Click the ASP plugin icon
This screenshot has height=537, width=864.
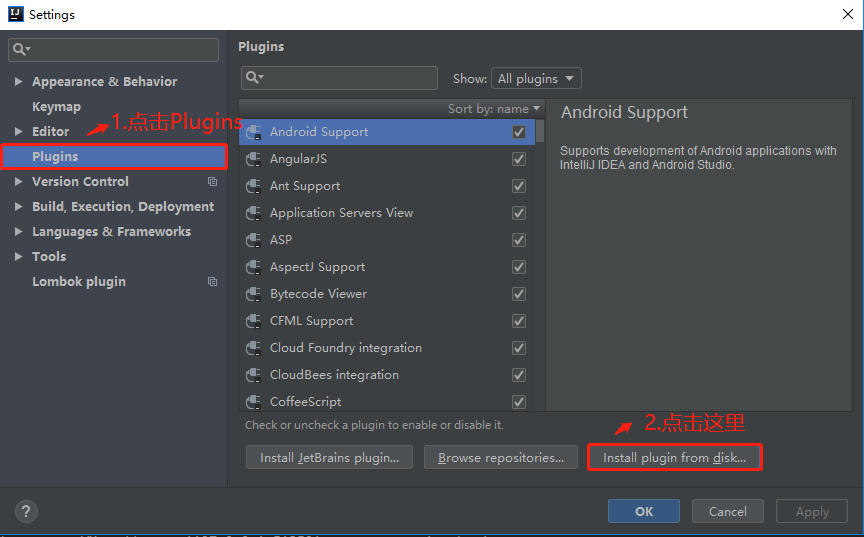[x=253, y=240]
